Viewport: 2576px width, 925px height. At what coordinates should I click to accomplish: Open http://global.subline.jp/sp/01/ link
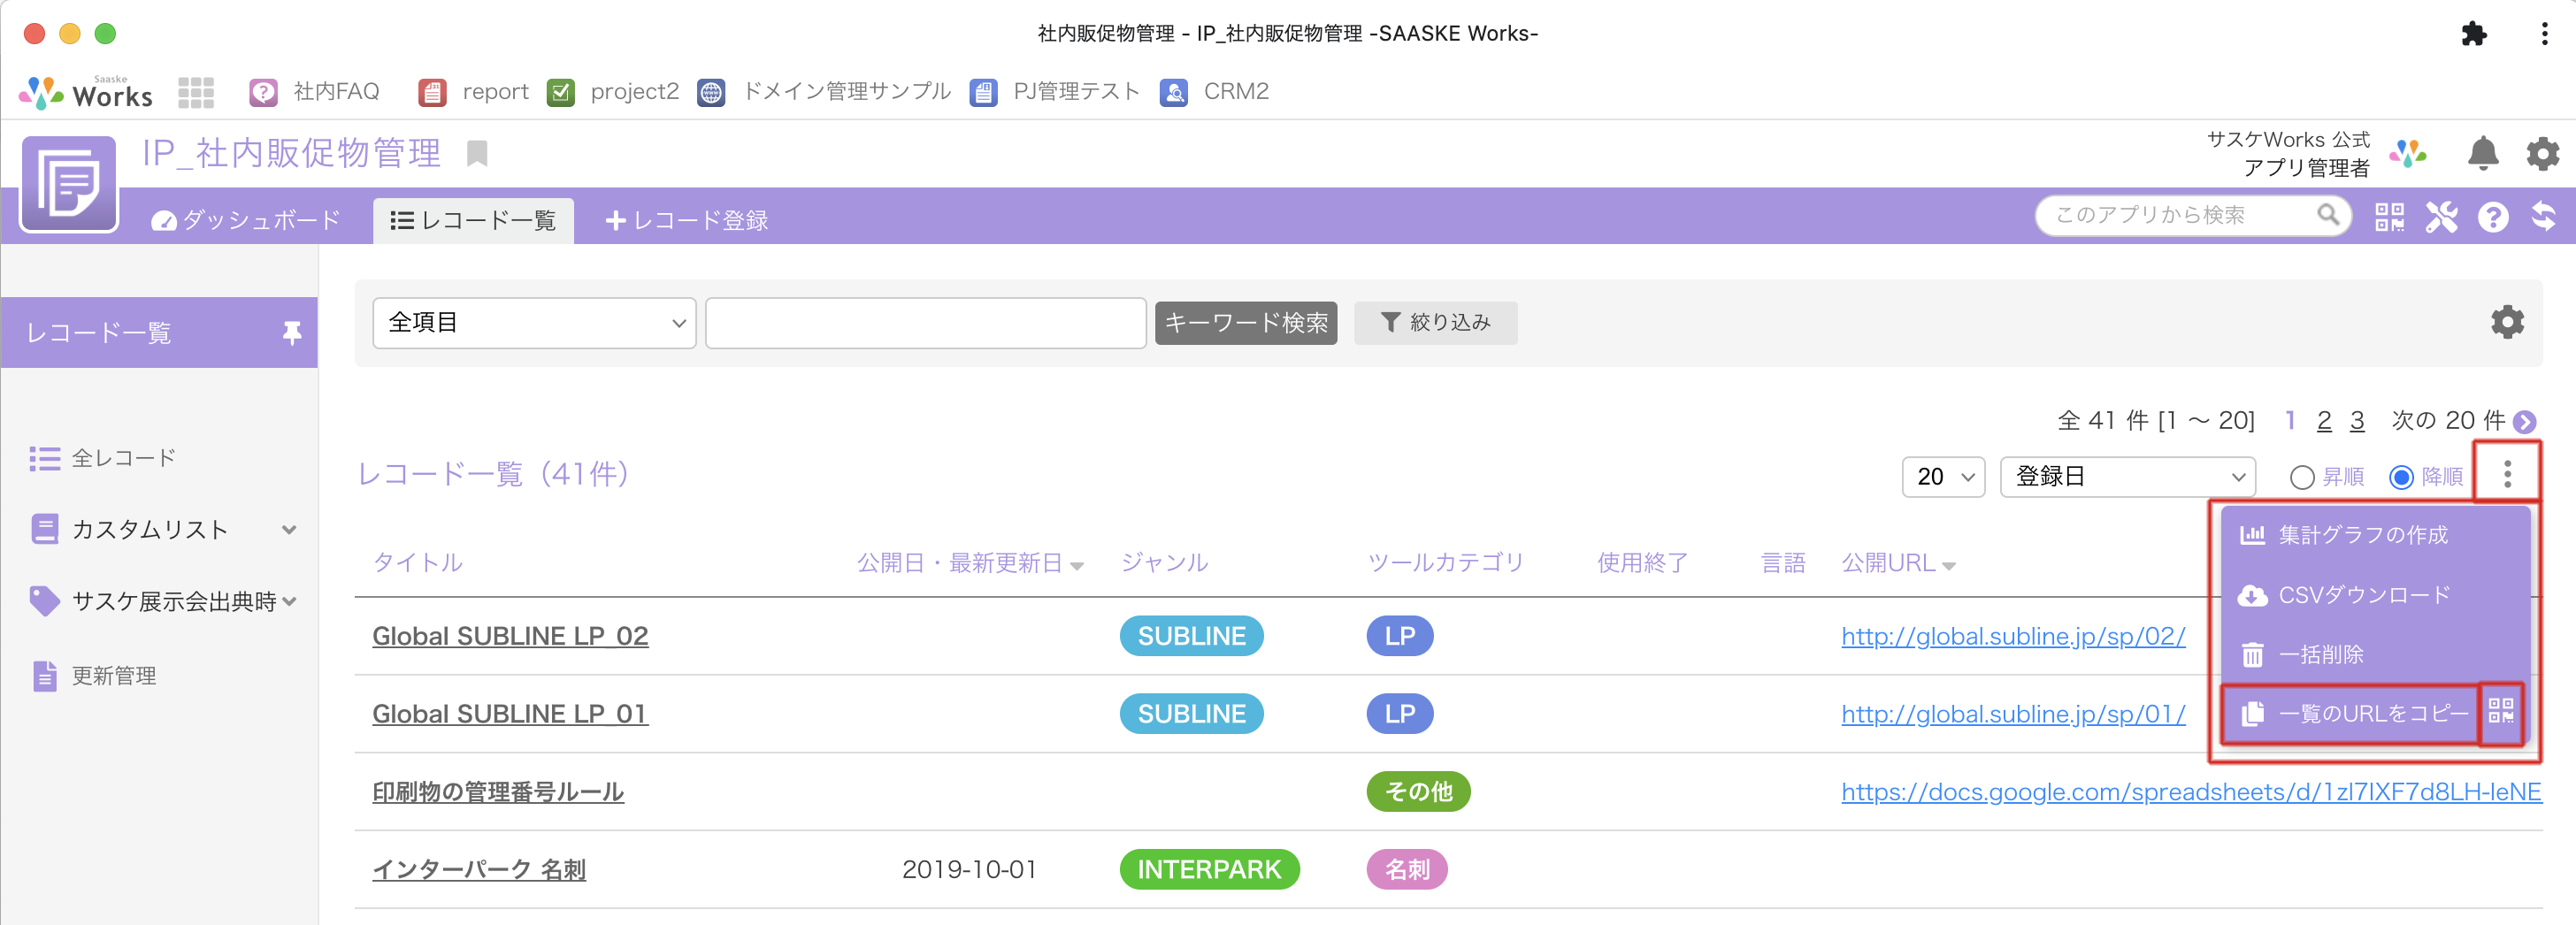pyautogui.click(x=2013, y=714)
